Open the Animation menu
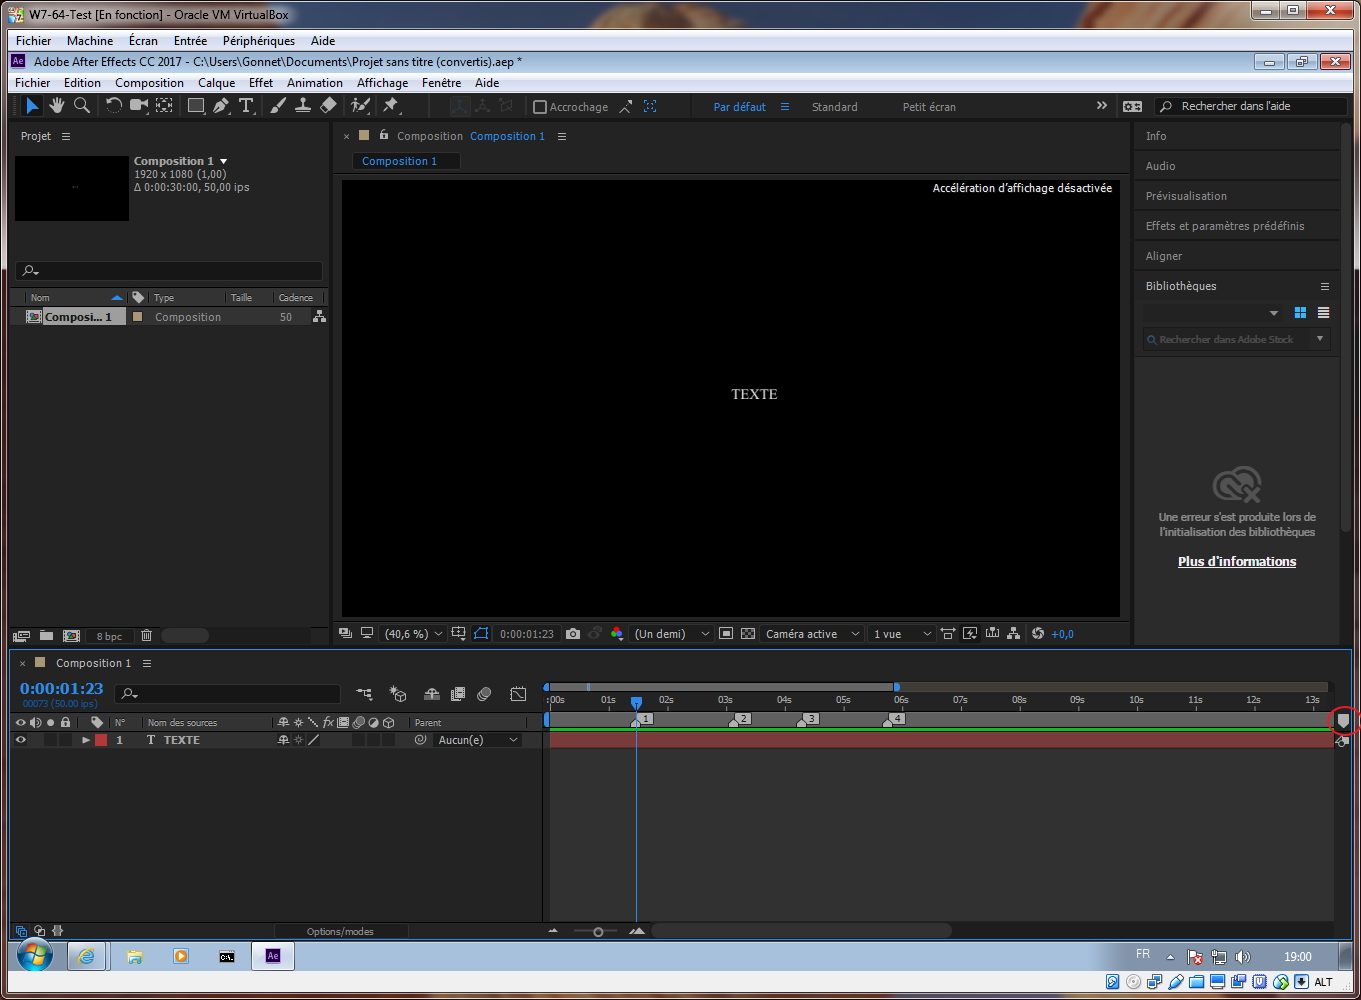This screenshot has height=1000, width=1361. pos(314,83)
